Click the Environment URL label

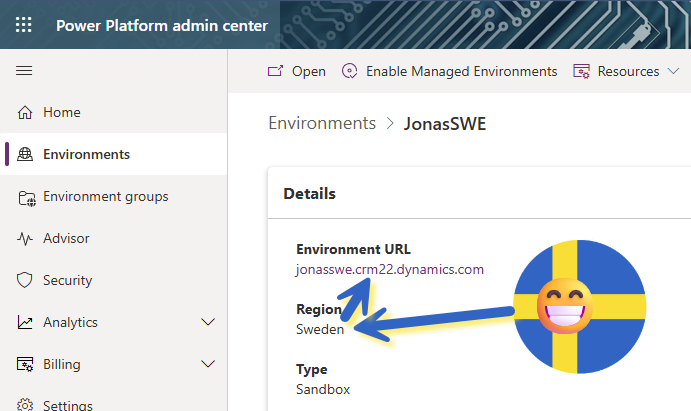point(353,249)
